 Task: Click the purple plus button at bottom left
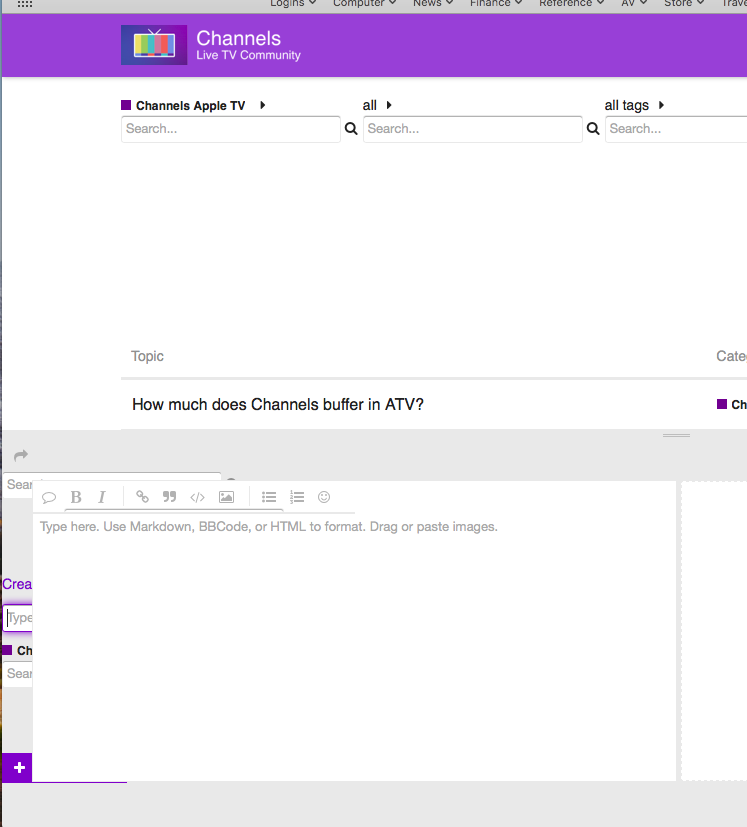[18, 768]
